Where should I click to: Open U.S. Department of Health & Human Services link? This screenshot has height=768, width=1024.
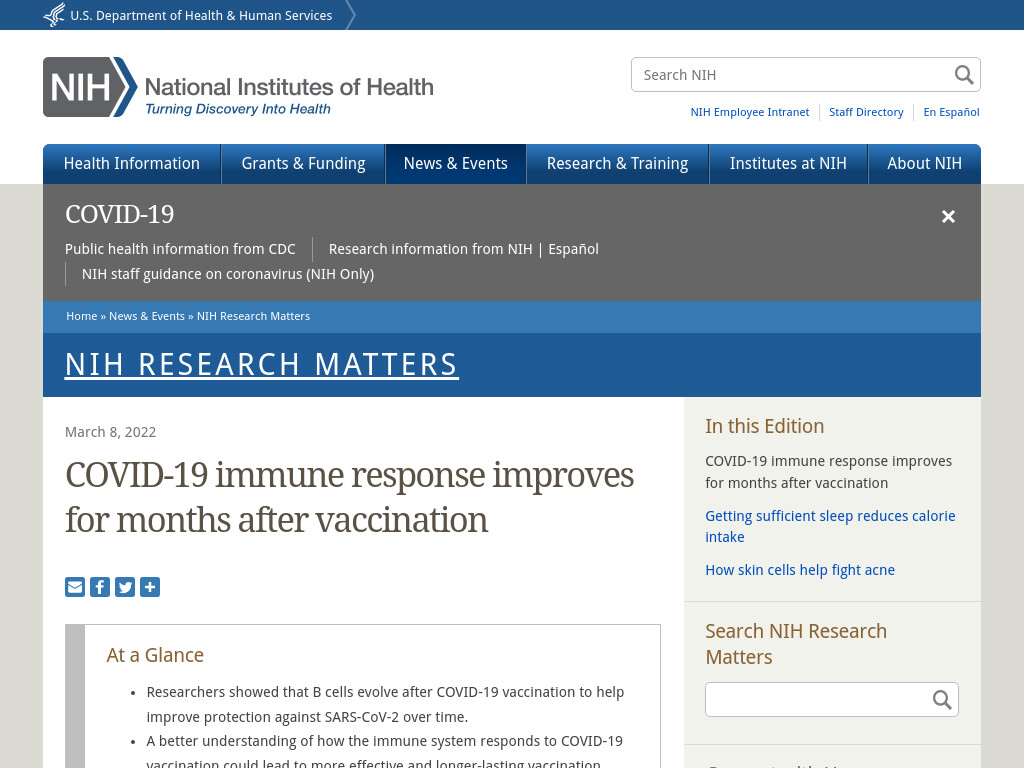pyautogui.click(x=201, y=15)
